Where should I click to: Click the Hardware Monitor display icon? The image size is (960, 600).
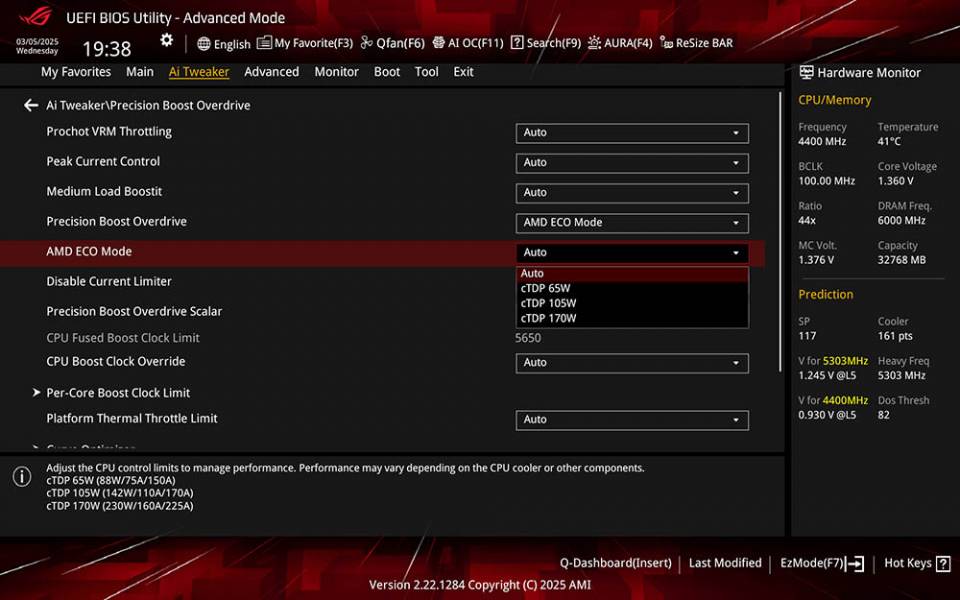click(x=806, y=72)
